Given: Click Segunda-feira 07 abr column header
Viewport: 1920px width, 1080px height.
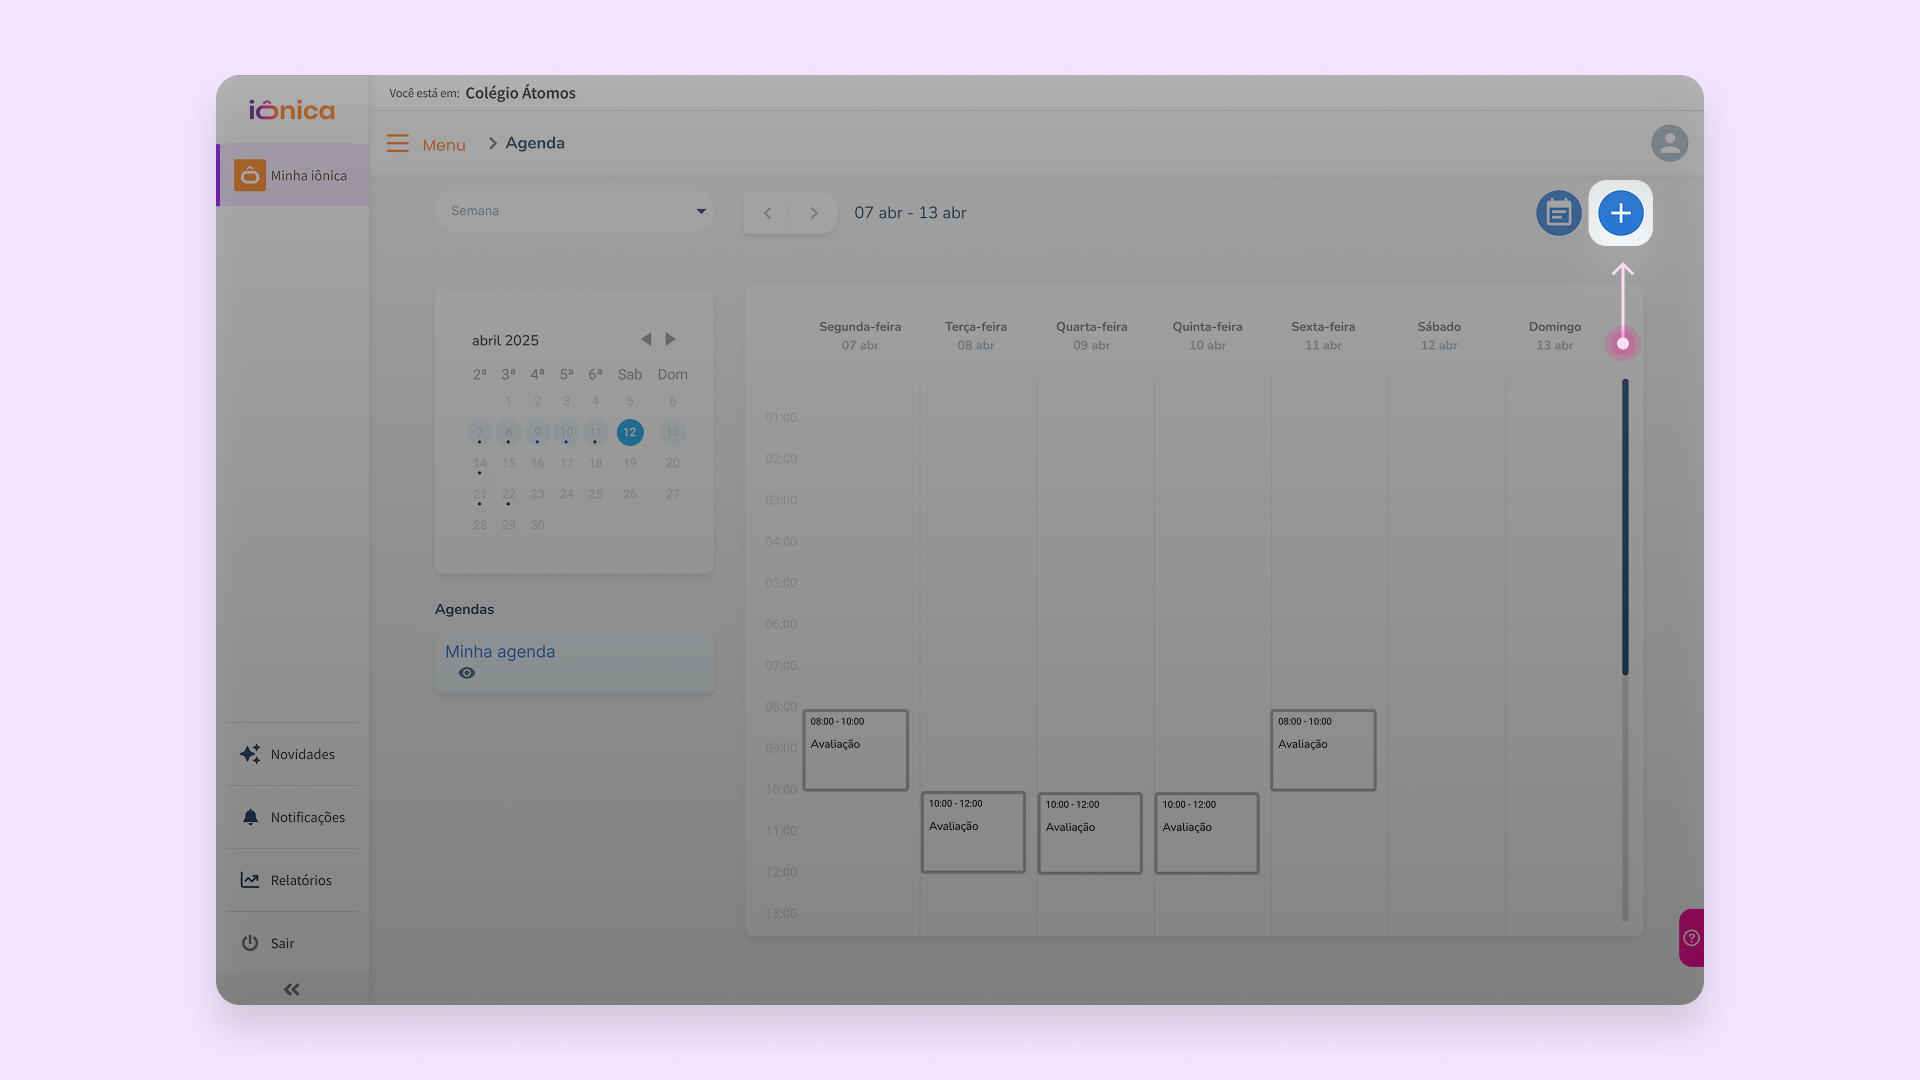Looking at the screenshot, I should tap(859, 336).
